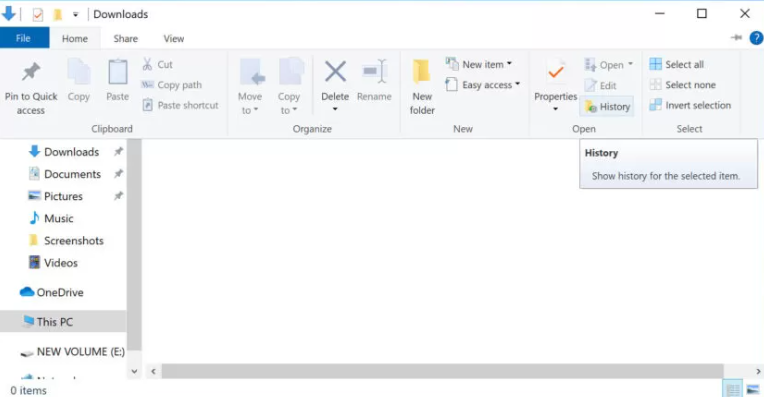Click Select none
Screen dimensions: 764x397
coord(683,85)
